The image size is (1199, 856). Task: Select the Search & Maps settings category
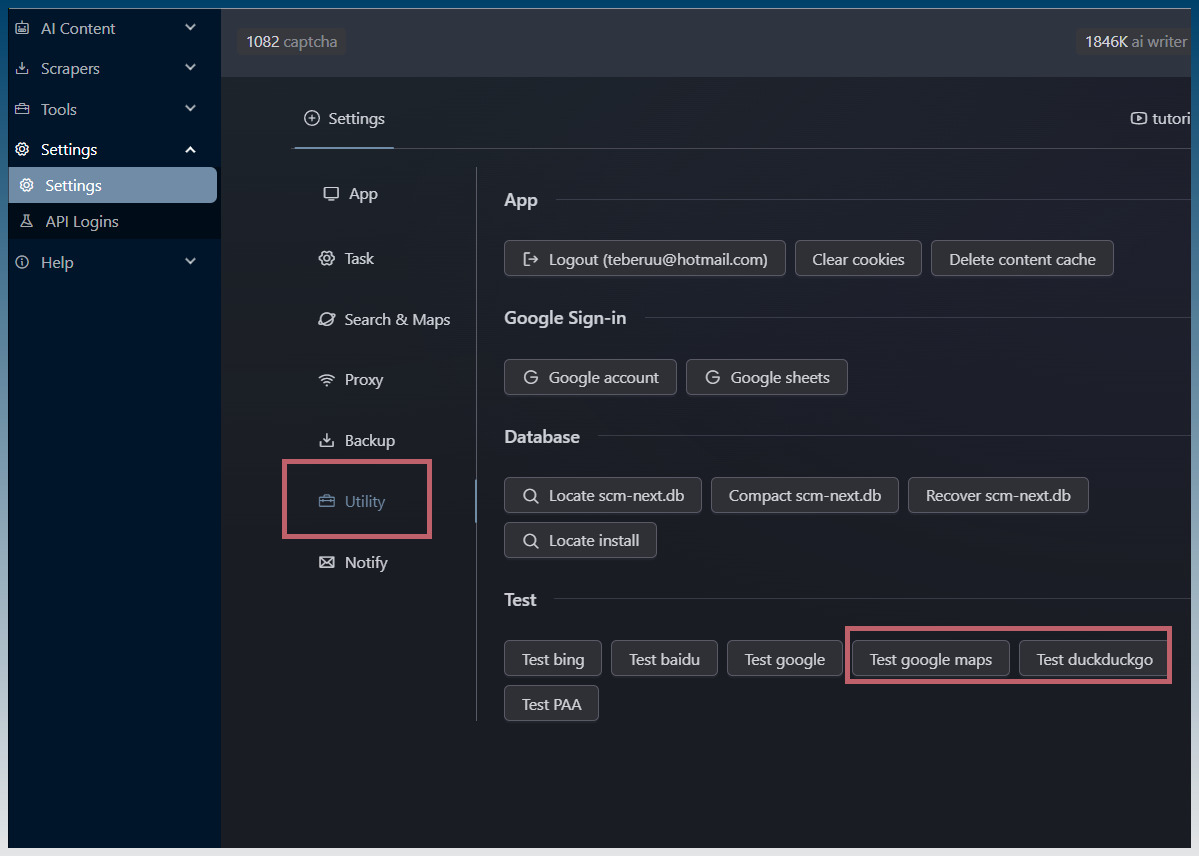tap(396, 320)
